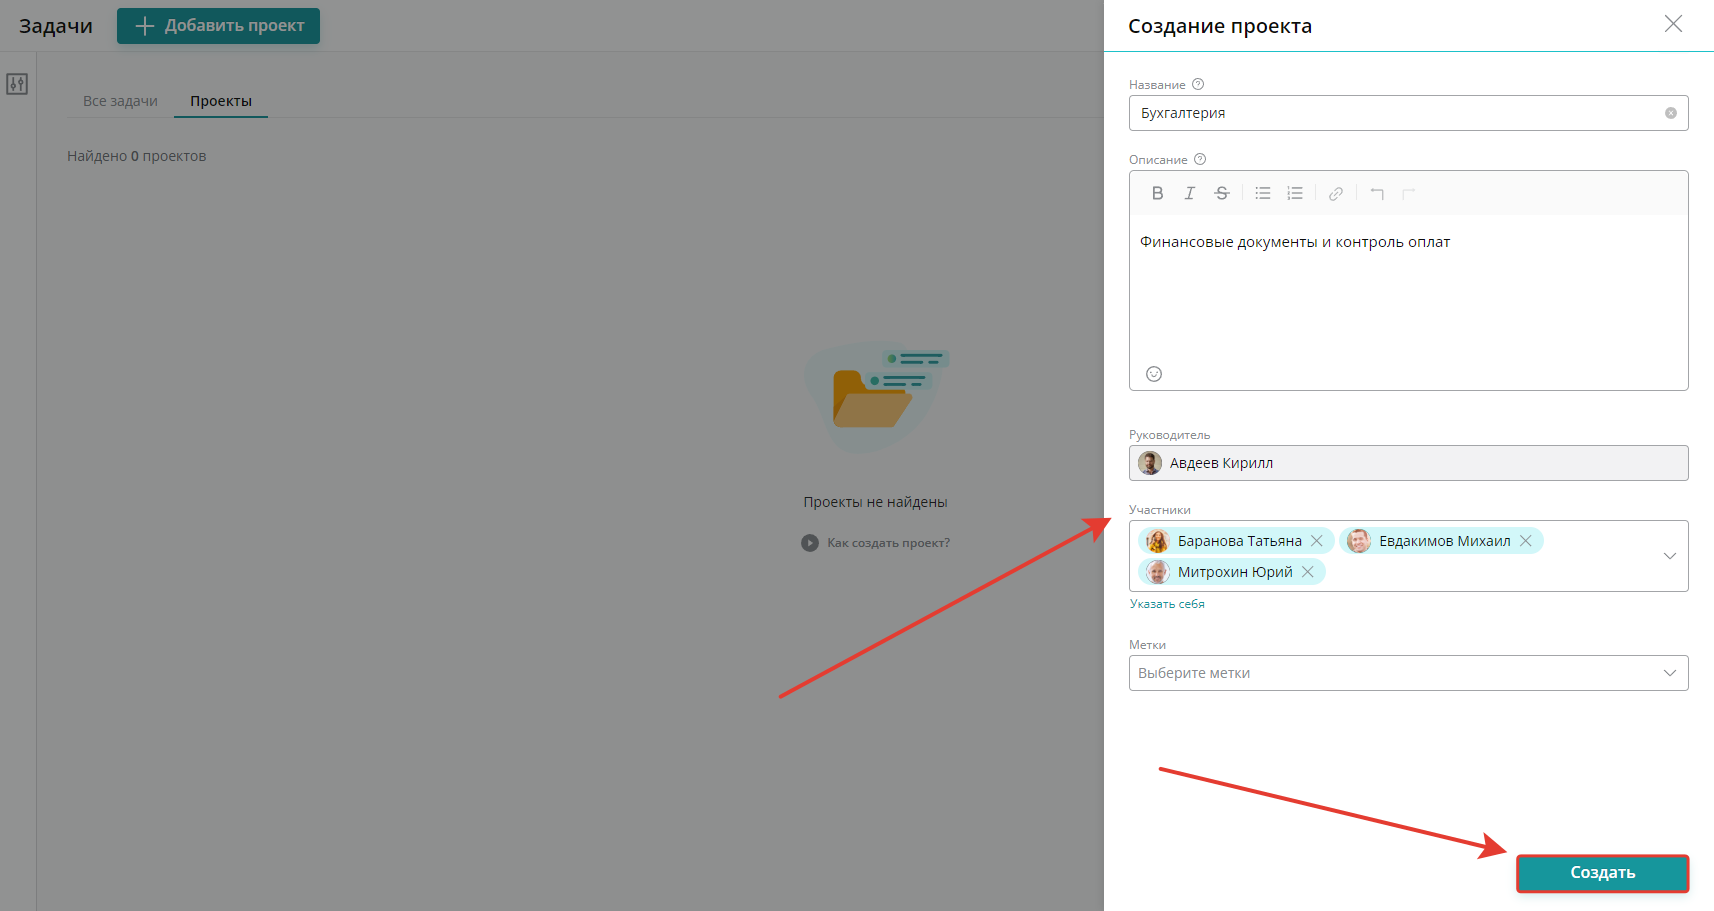
Task: Remove Евдакимов Михаил from participants
Action: click(x=1526, y=541)
